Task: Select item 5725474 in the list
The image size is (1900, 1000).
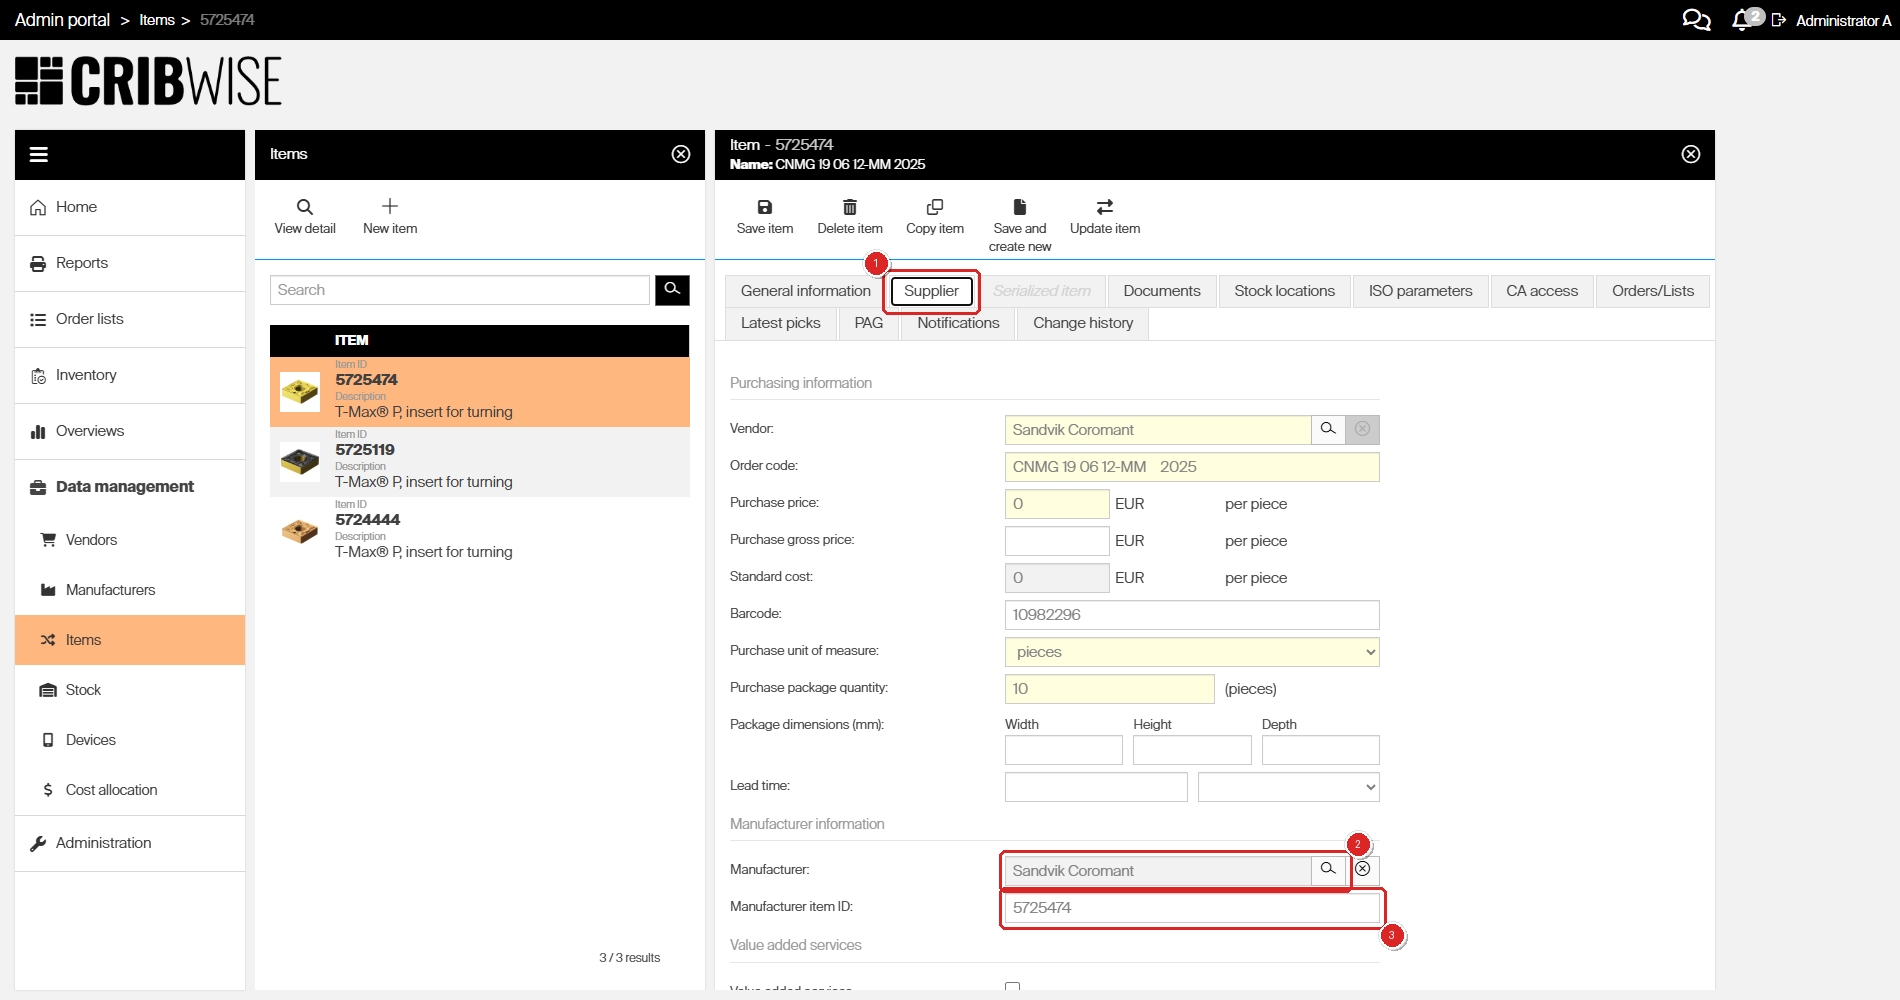Action: [480, 392]
